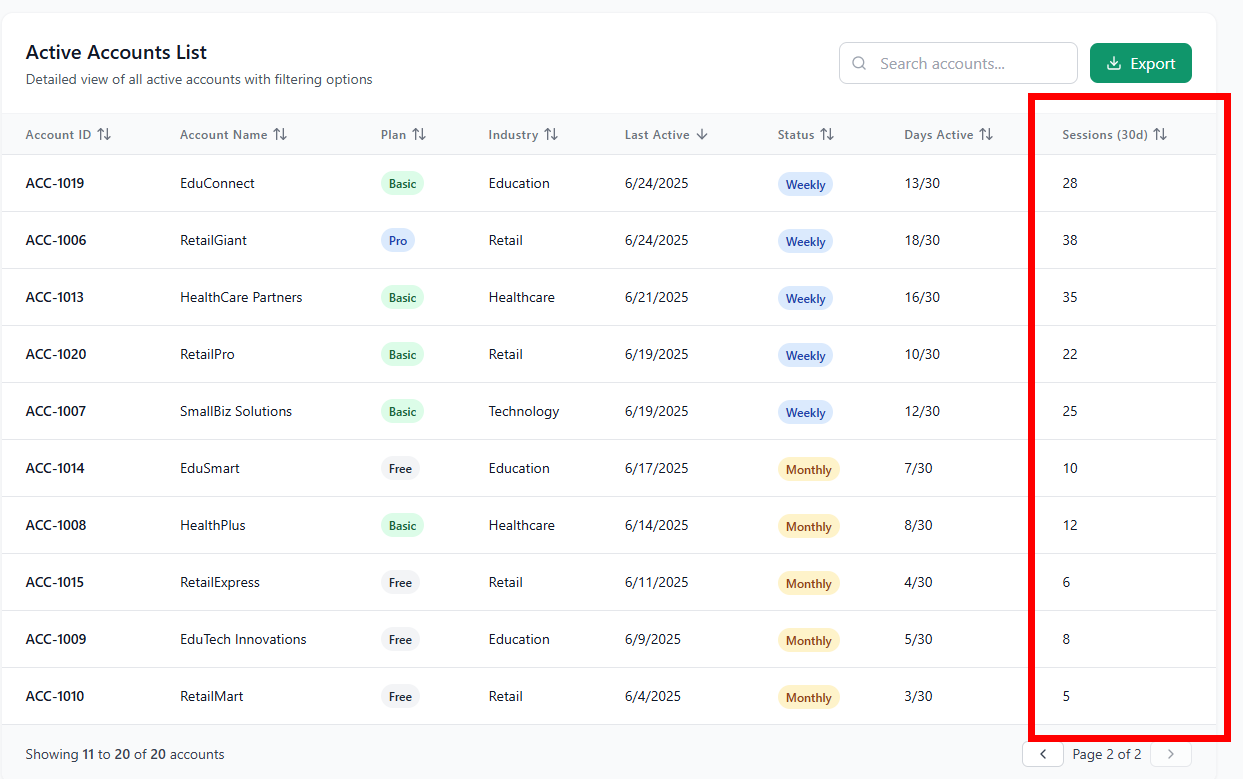Focus the Search accounts field

(x=958, y=63)
